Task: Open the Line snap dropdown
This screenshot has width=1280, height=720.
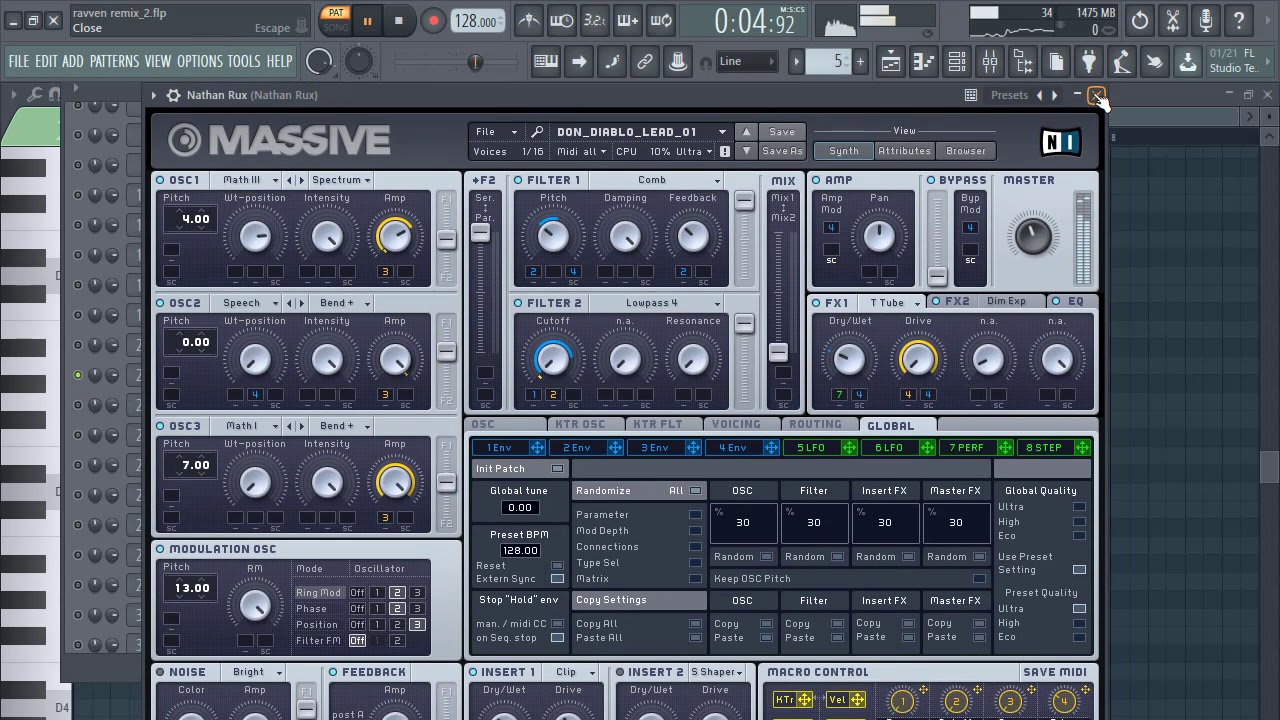Action: pyautogui.click(x=747, y=62)
